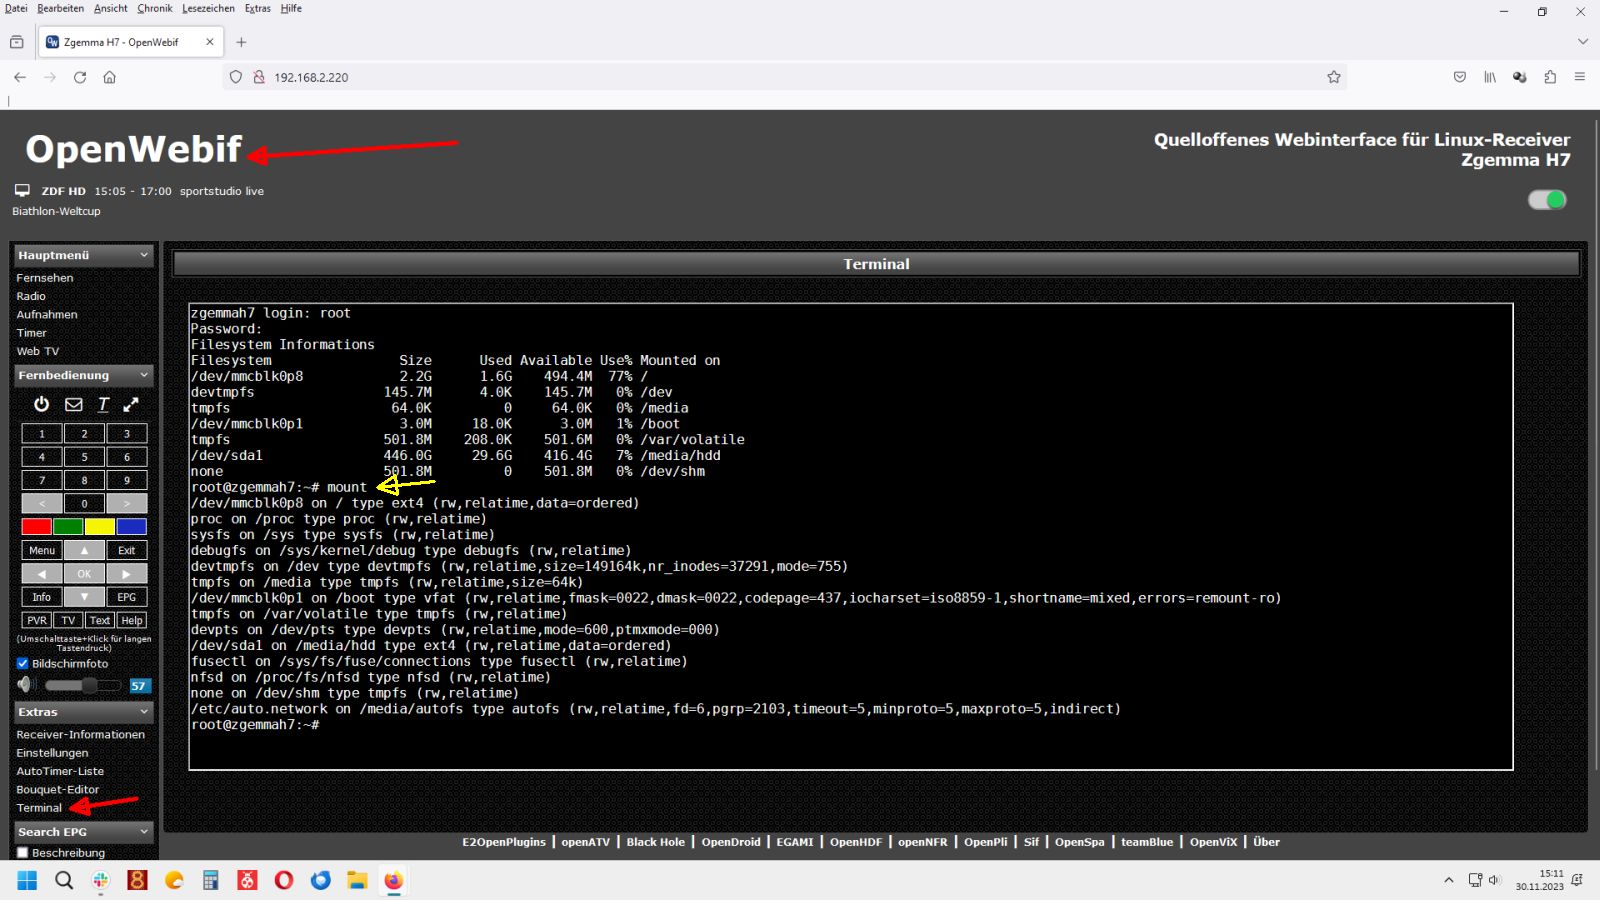Viewport: 1600px width, 900px height.
Task: Click the remote power icon
Action: (x=41, y=404)
